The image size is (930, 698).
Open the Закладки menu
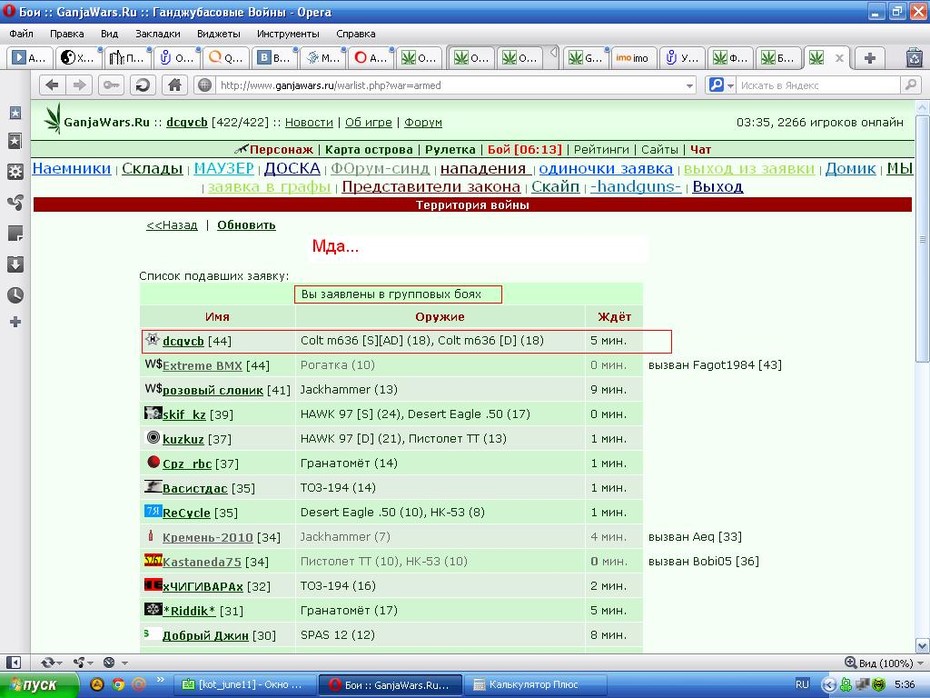tap(158, 34)
